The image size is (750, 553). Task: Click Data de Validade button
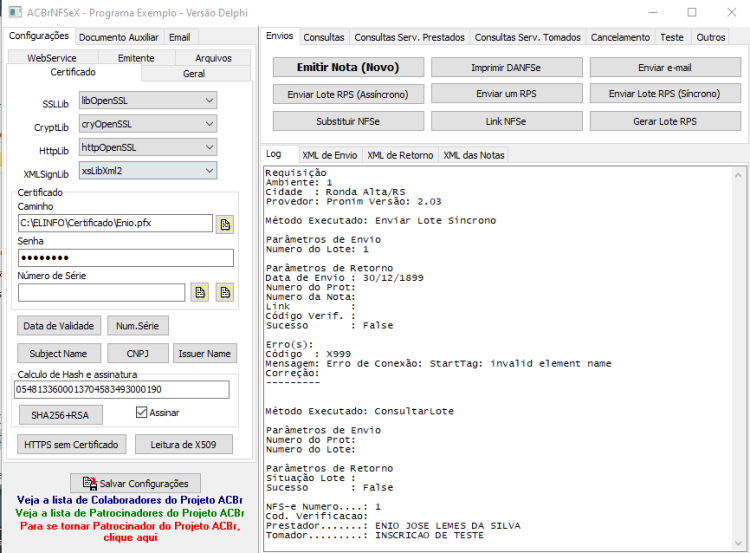point(59,325)
